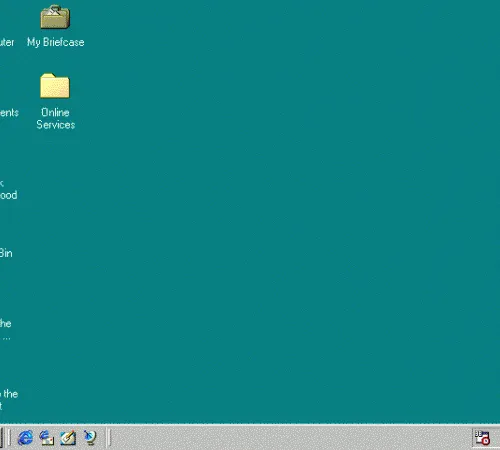
Task: Click the "Online Services" label text
Action: pyautogui.click(x=56, y=118)
